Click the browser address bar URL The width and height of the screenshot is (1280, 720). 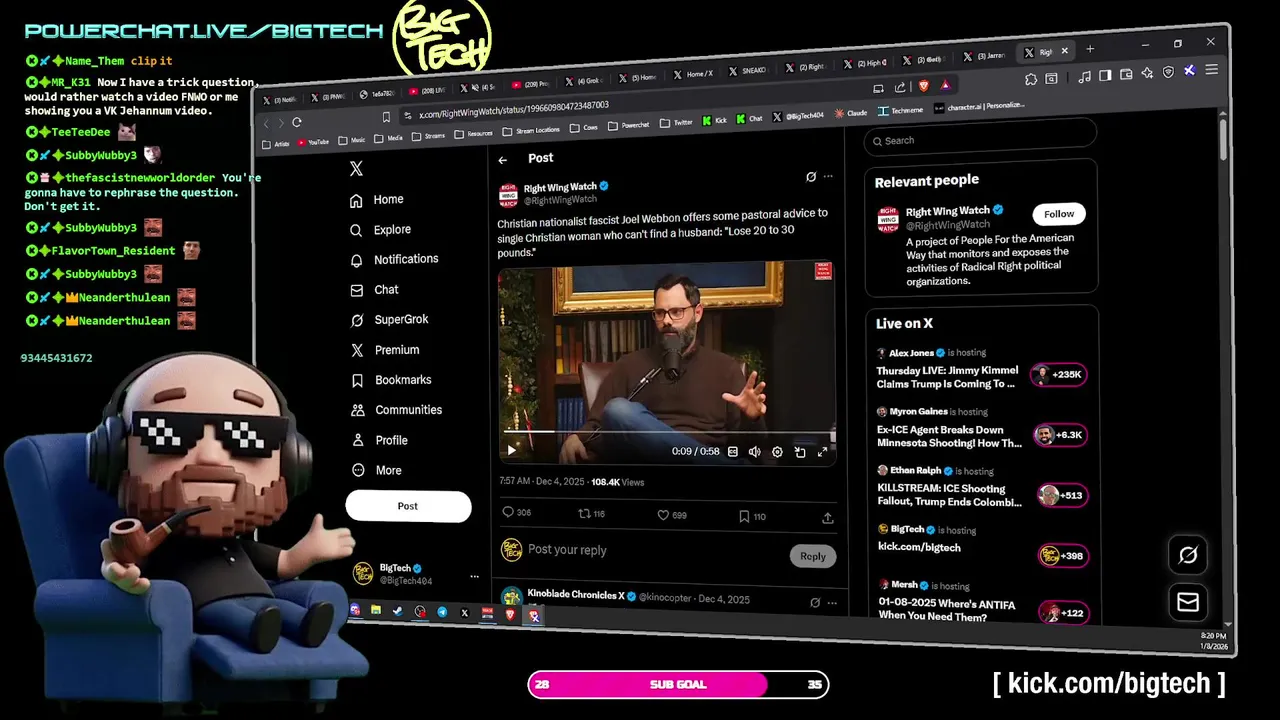point(514,108)
